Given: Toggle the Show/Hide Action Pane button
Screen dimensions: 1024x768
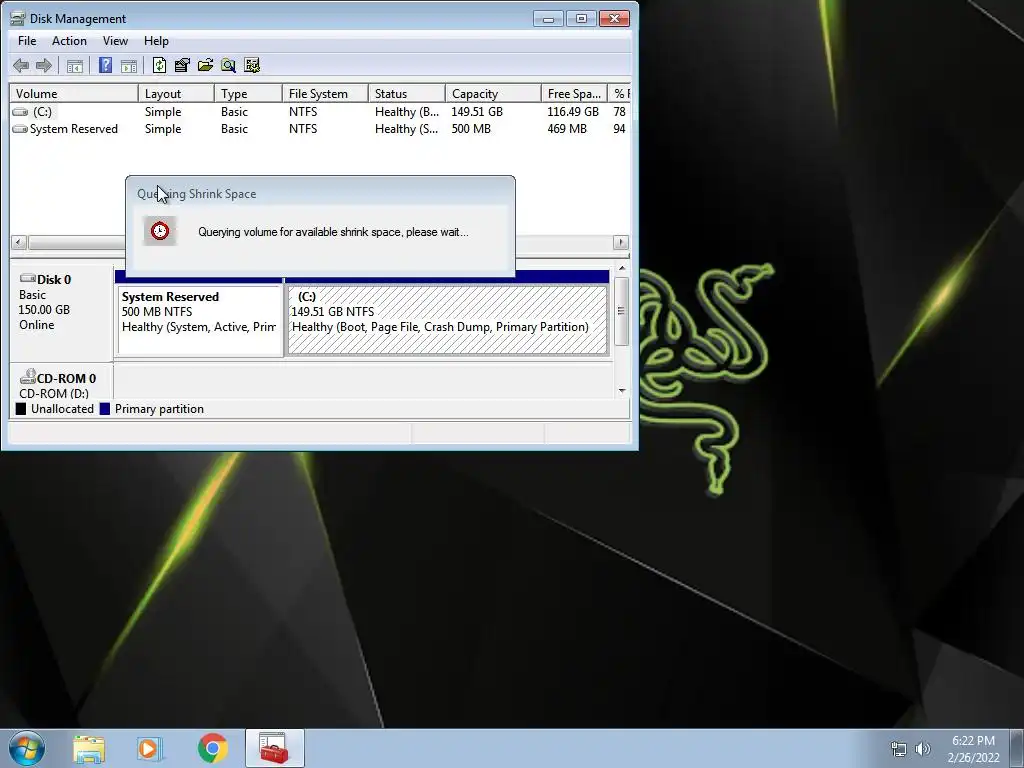Looking at the screenshot, I should tap(129, 65).
